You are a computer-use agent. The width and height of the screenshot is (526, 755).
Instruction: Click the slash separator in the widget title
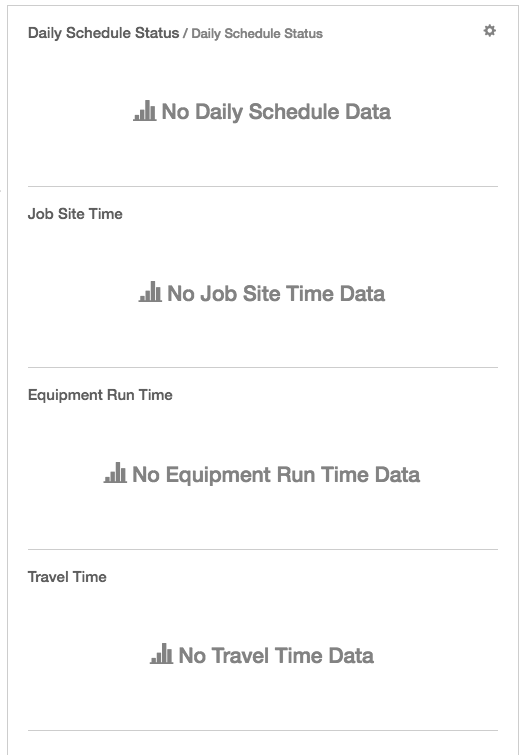tap(185, 34)
